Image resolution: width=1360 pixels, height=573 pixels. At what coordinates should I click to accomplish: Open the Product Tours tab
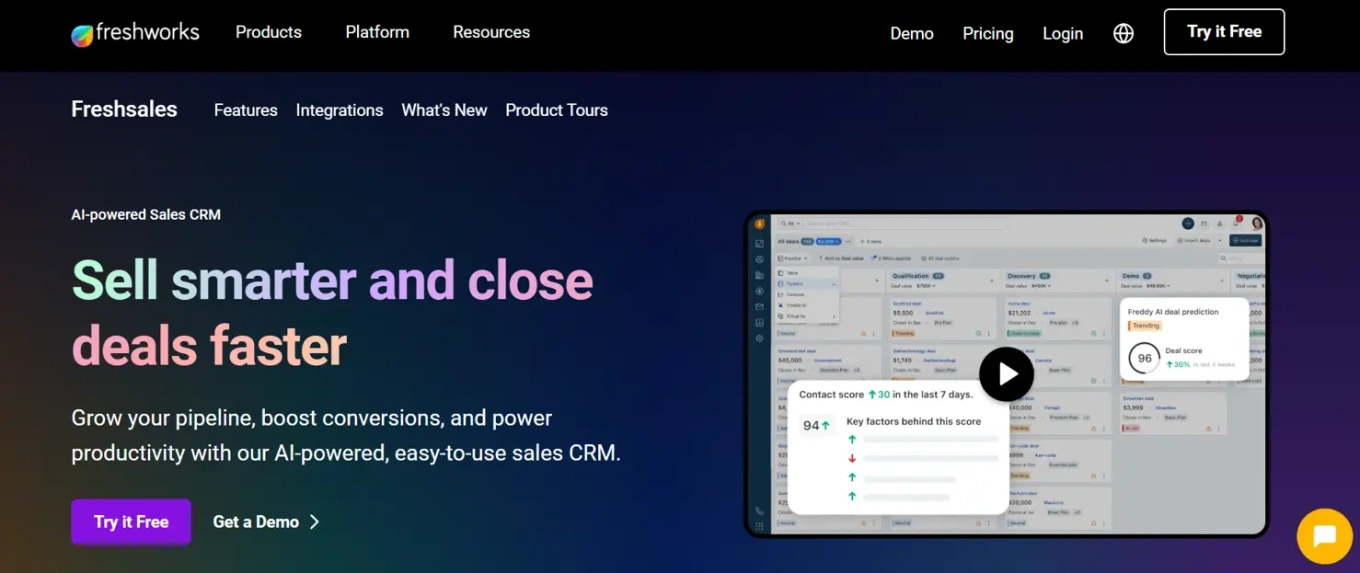click(556, 110)
